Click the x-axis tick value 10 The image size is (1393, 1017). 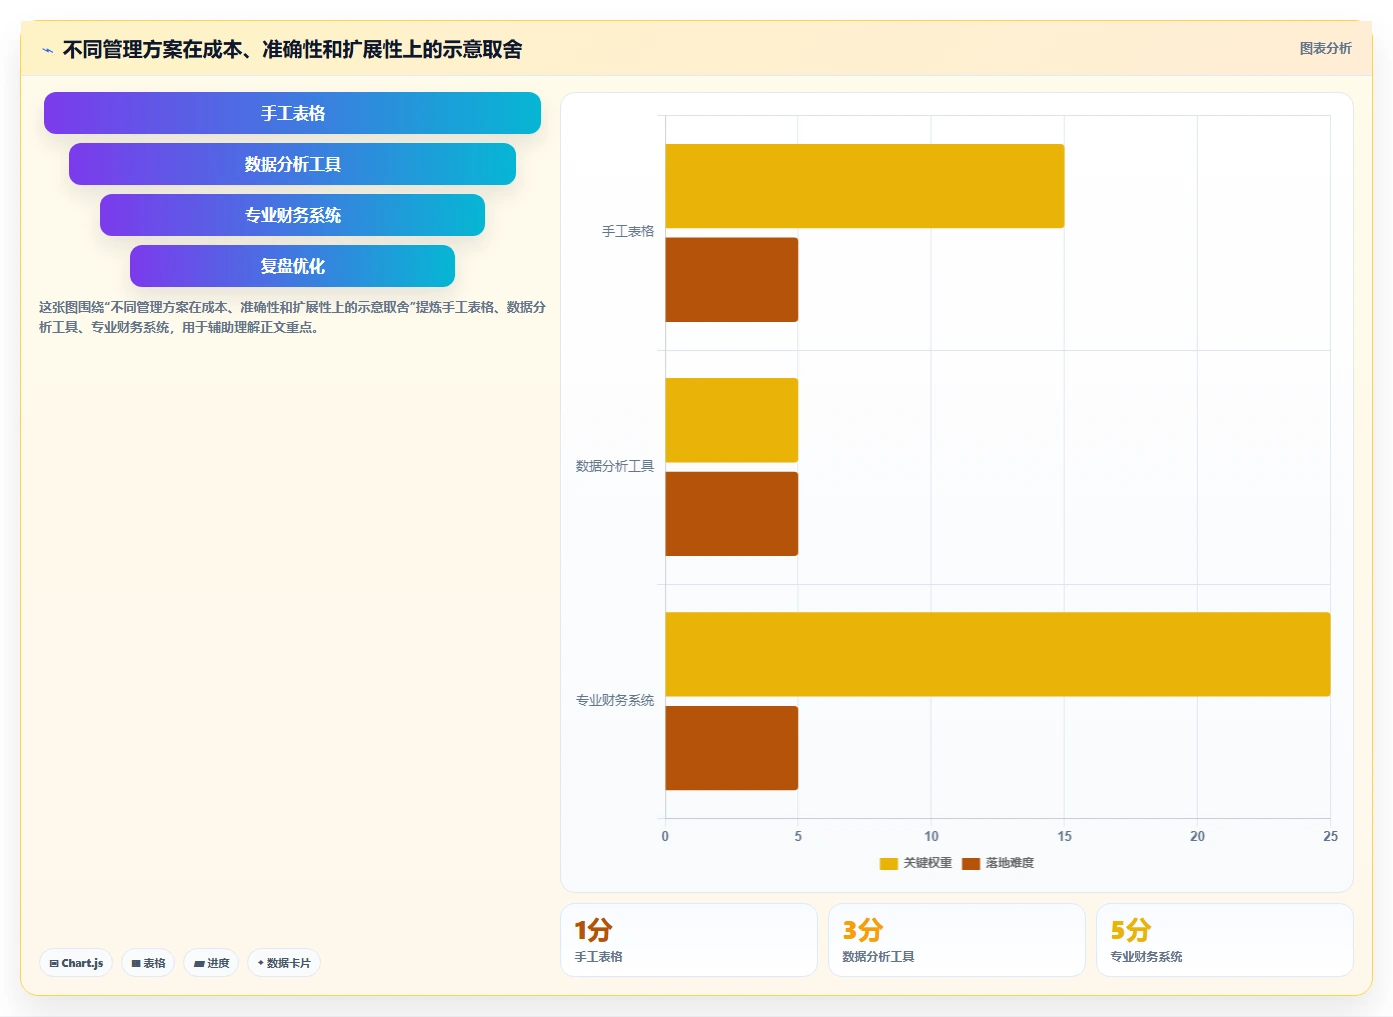pyautogui.click(x=931, y=836)
